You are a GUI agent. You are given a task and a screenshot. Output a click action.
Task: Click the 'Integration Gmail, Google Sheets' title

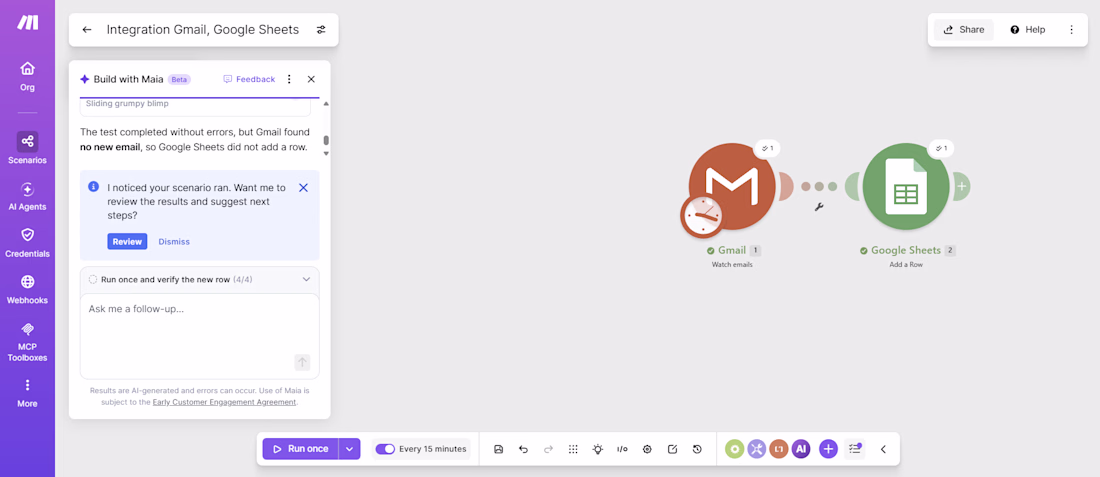(x=203, y=29)
